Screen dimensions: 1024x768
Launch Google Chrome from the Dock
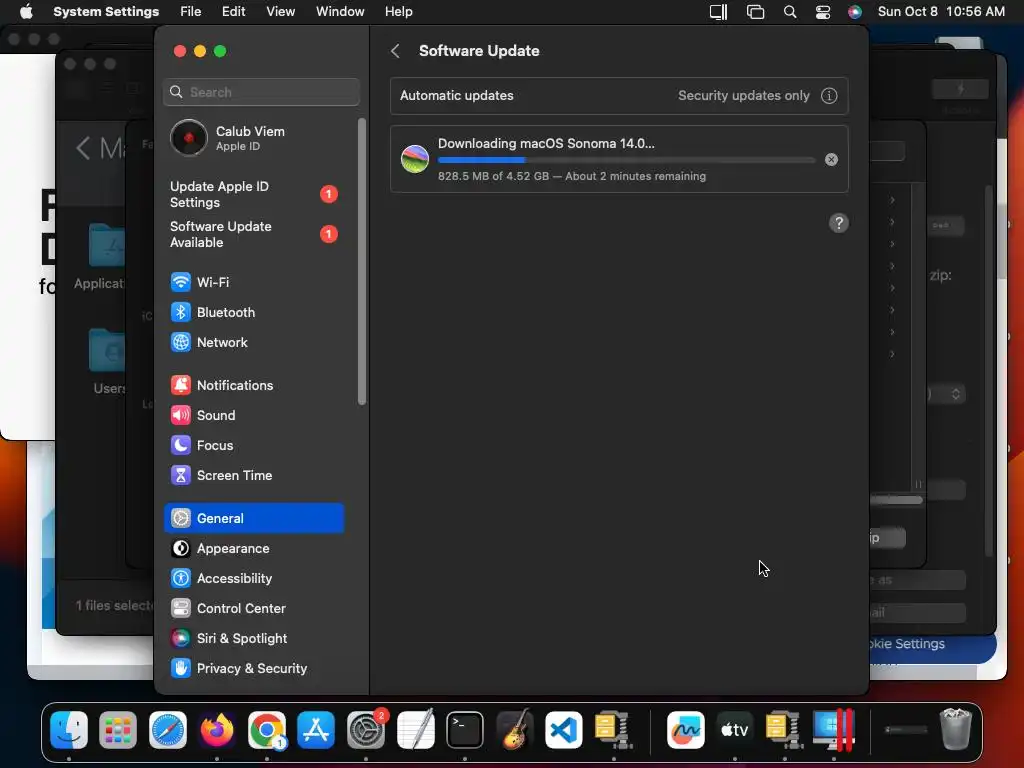click(x=266, y=729)
